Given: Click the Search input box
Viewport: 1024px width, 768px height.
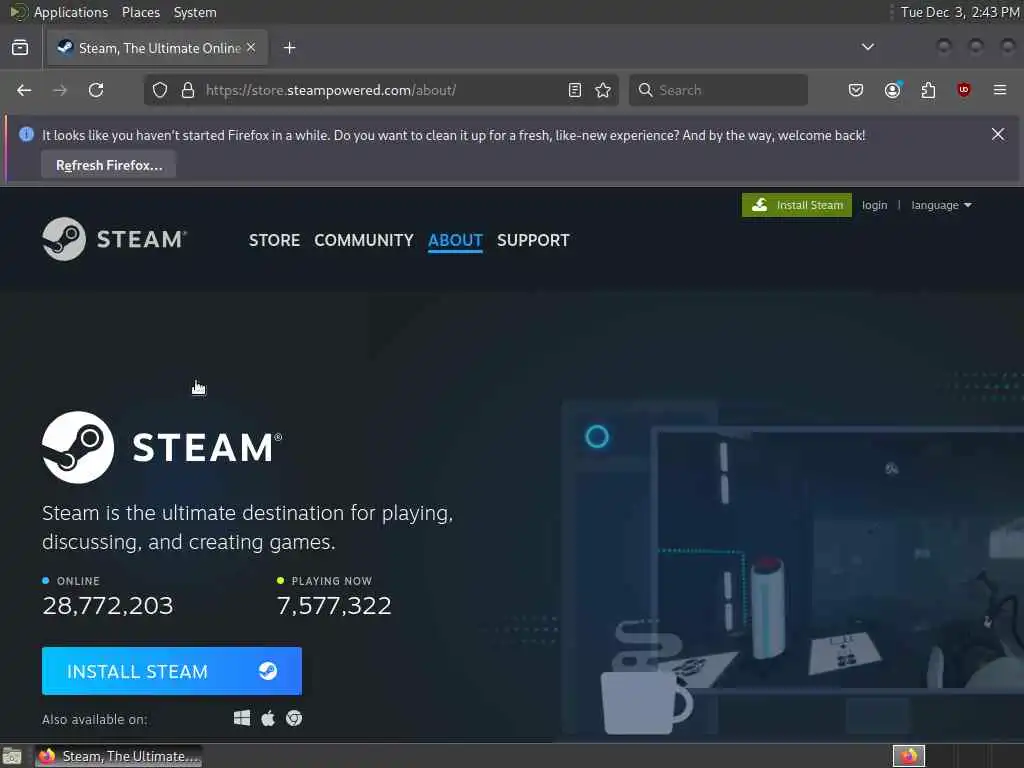Looking at the screenshot, I should click(x=718, y=90).
